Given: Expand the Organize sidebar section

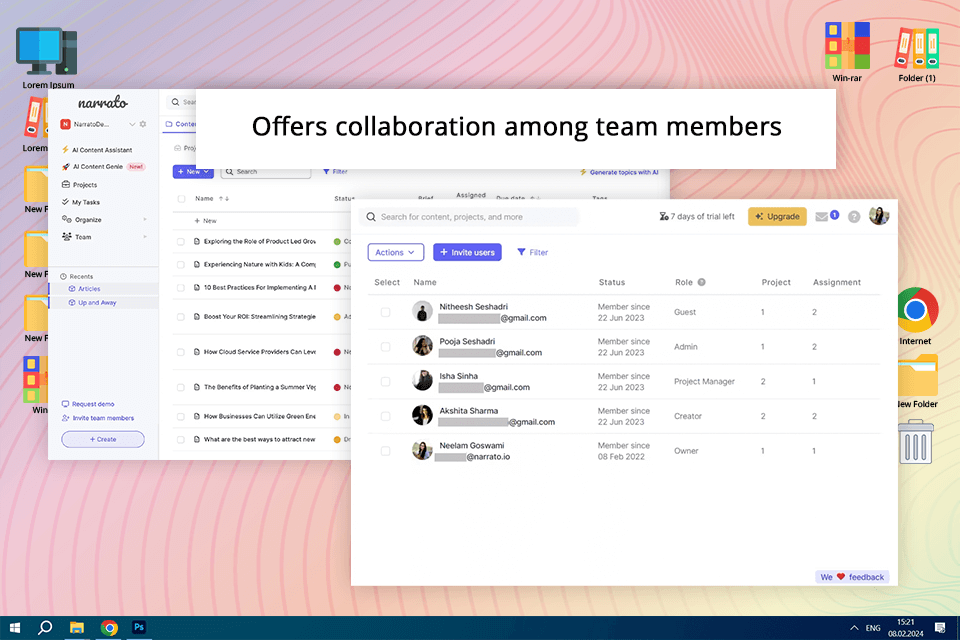Looking at the screenshot, I should pos(145,219).
